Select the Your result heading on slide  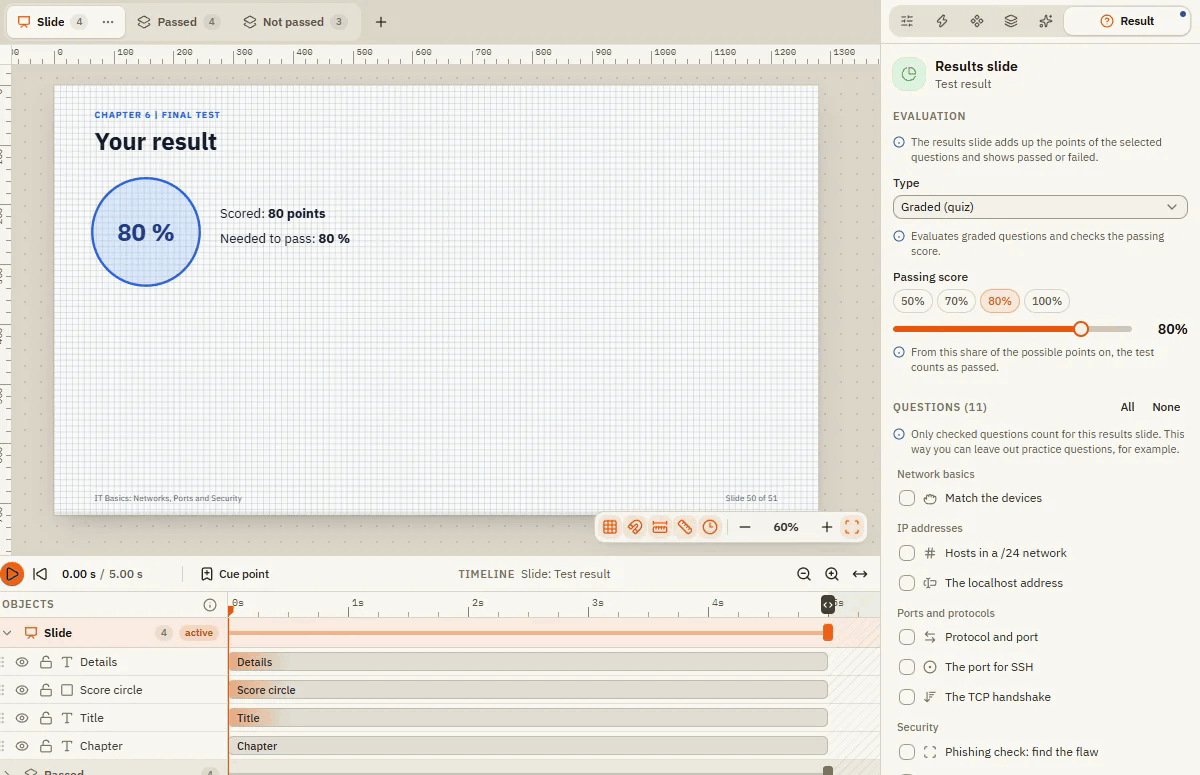[156, 142]
